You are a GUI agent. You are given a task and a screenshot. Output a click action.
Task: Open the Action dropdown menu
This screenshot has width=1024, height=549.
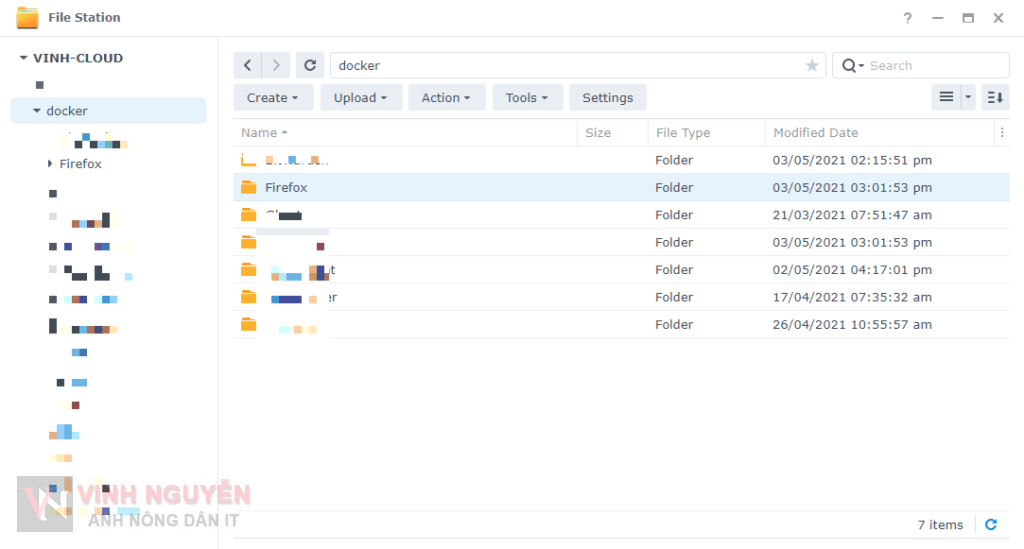[x=446, y=97]
